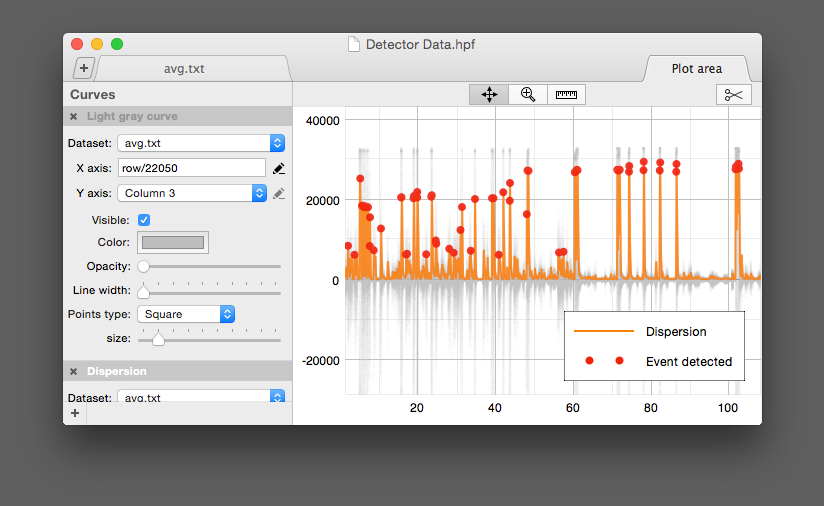Open the Dataset dropdown for Light gray curve
This screenshot has width=824, height=506.
[x=200, y=143]
